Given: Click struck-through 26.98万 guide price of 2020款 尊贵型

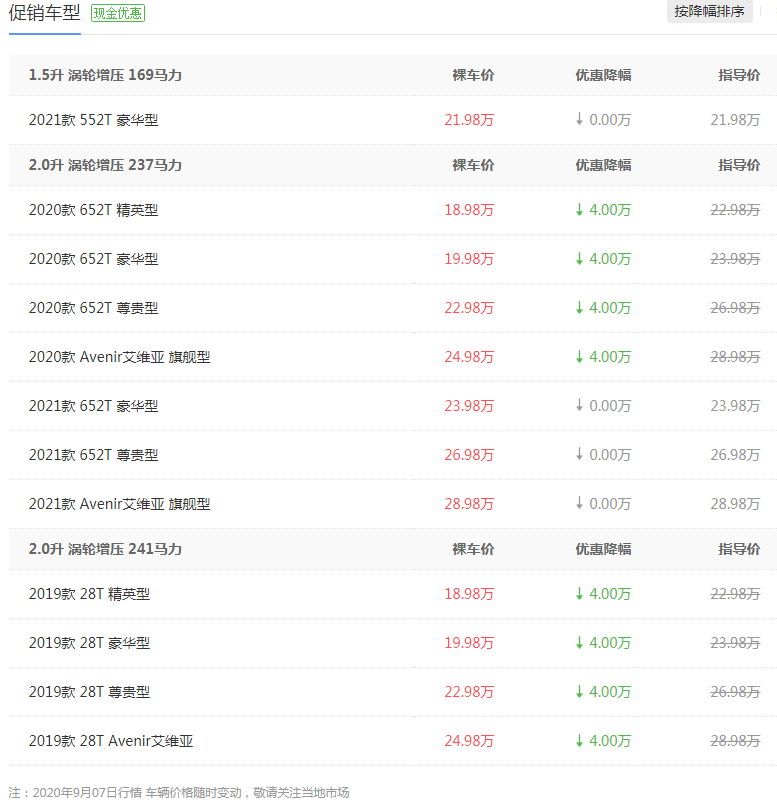Looking at the screenshot, I should 735,308.
